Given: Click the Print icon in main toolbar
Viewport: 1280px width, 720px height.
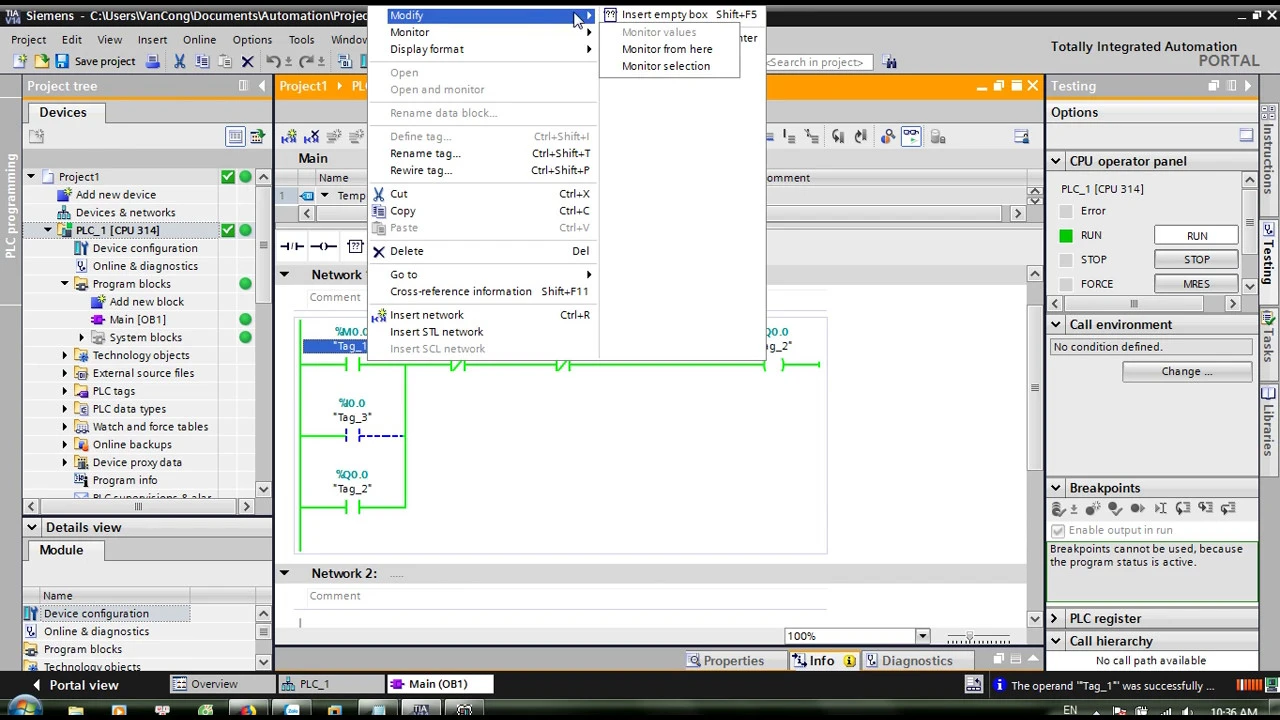Looking at the screenshot, I should coord(153,62).
